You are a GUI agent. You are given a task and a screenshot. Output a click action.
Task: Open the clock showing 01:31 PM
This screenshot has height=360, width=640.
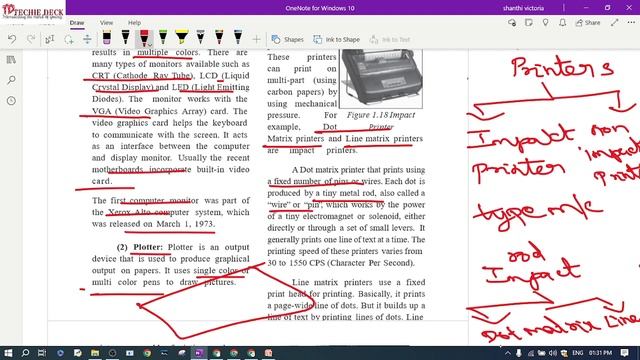tap(600, 353)
